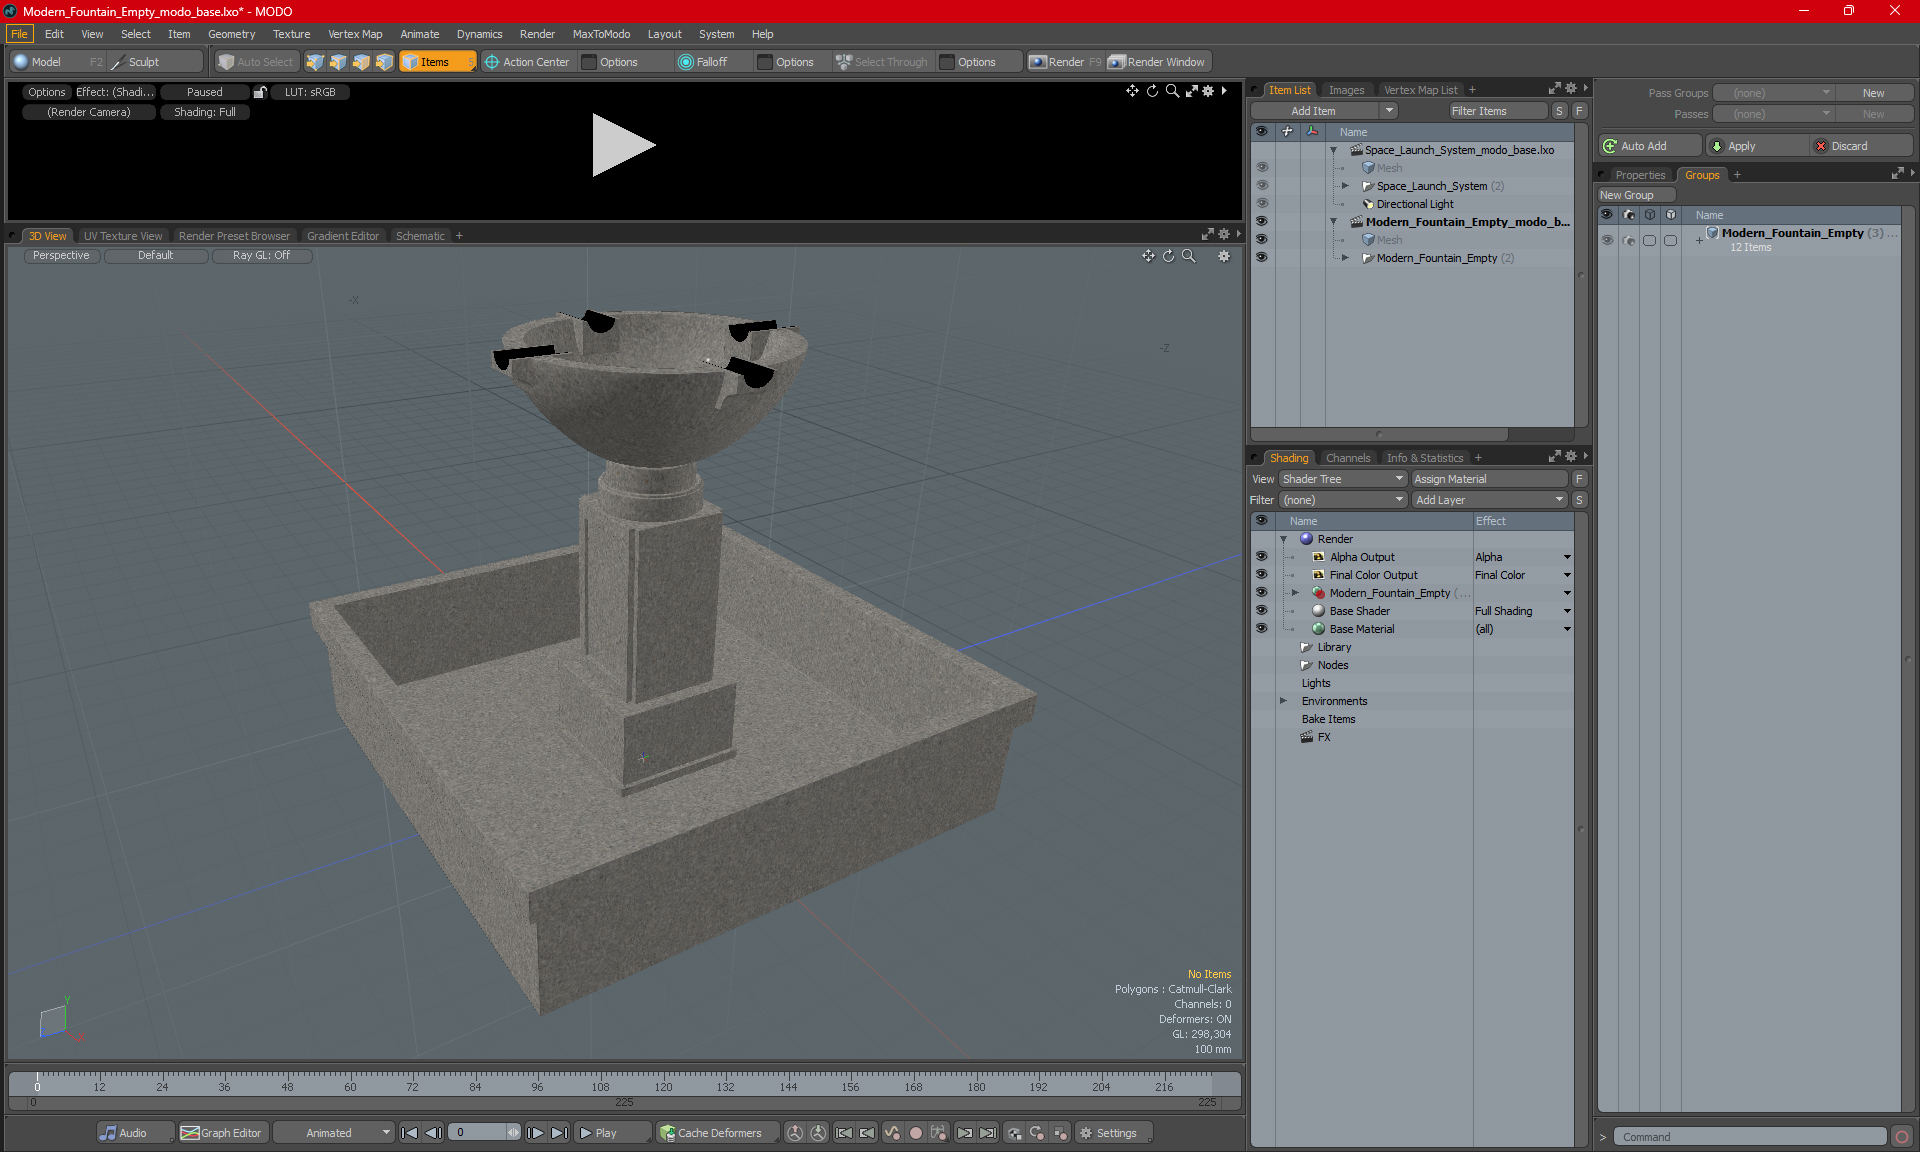Click the Render F9 button
The height and width of the screenshot is (1152, 1920).
point(1065,62)
